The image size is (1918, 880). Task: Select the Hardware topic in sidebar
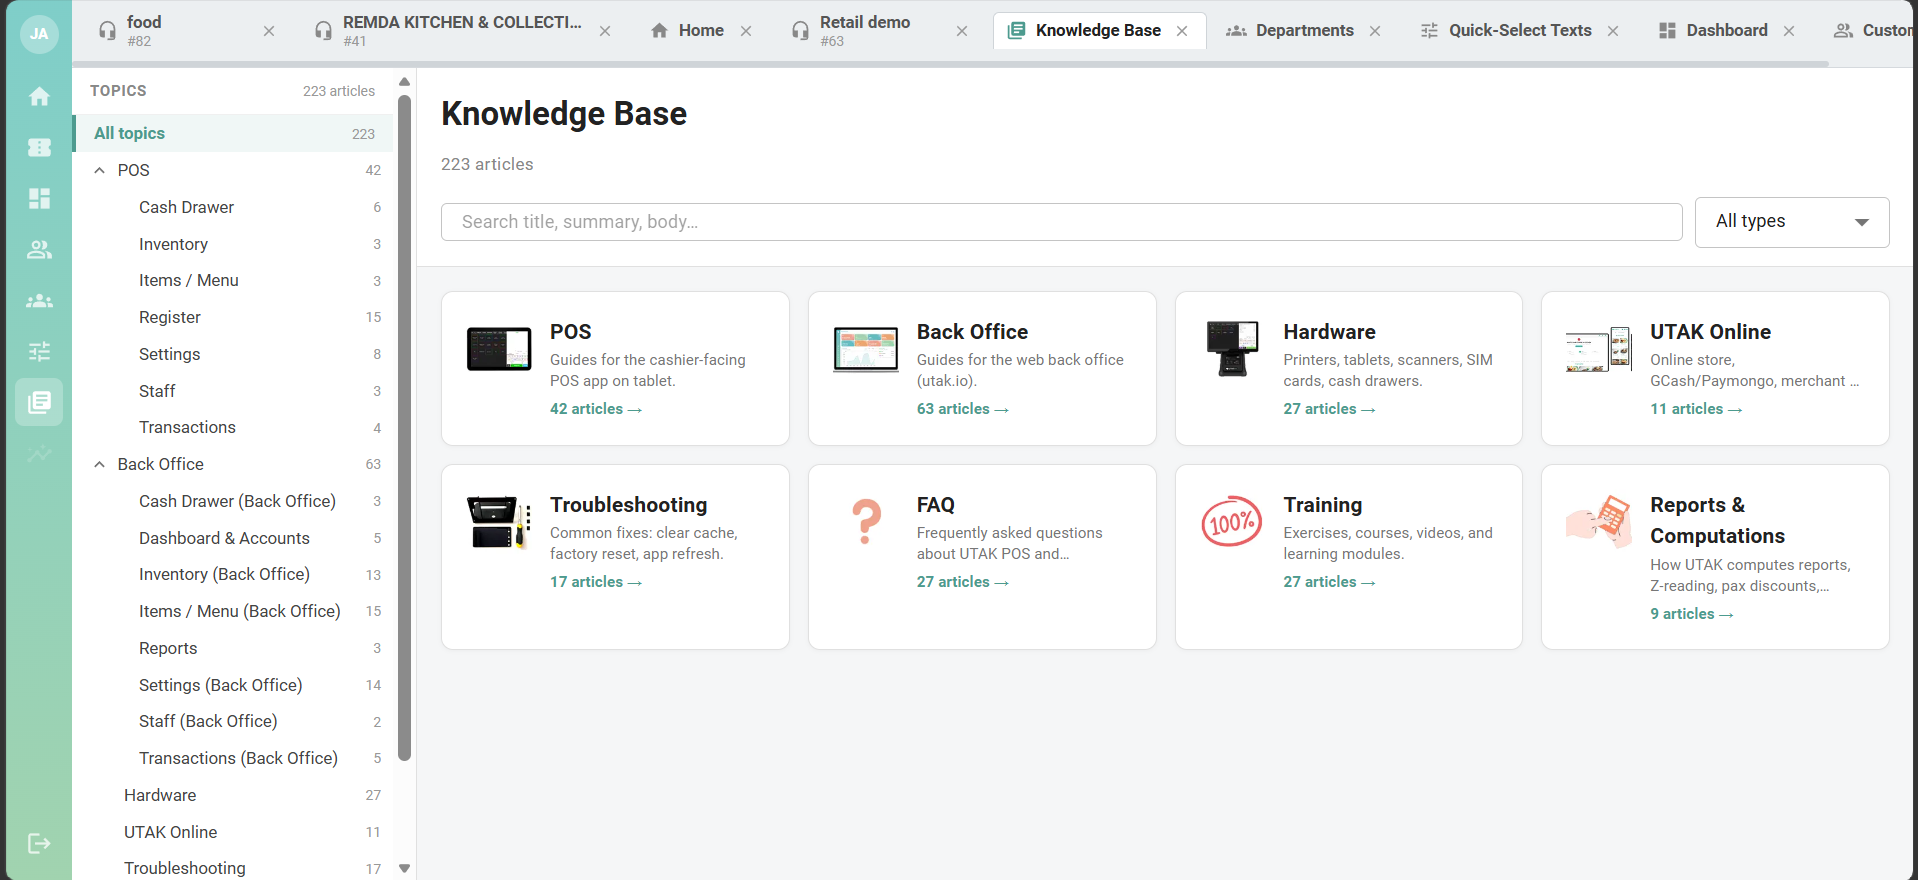tap(234, 795)
